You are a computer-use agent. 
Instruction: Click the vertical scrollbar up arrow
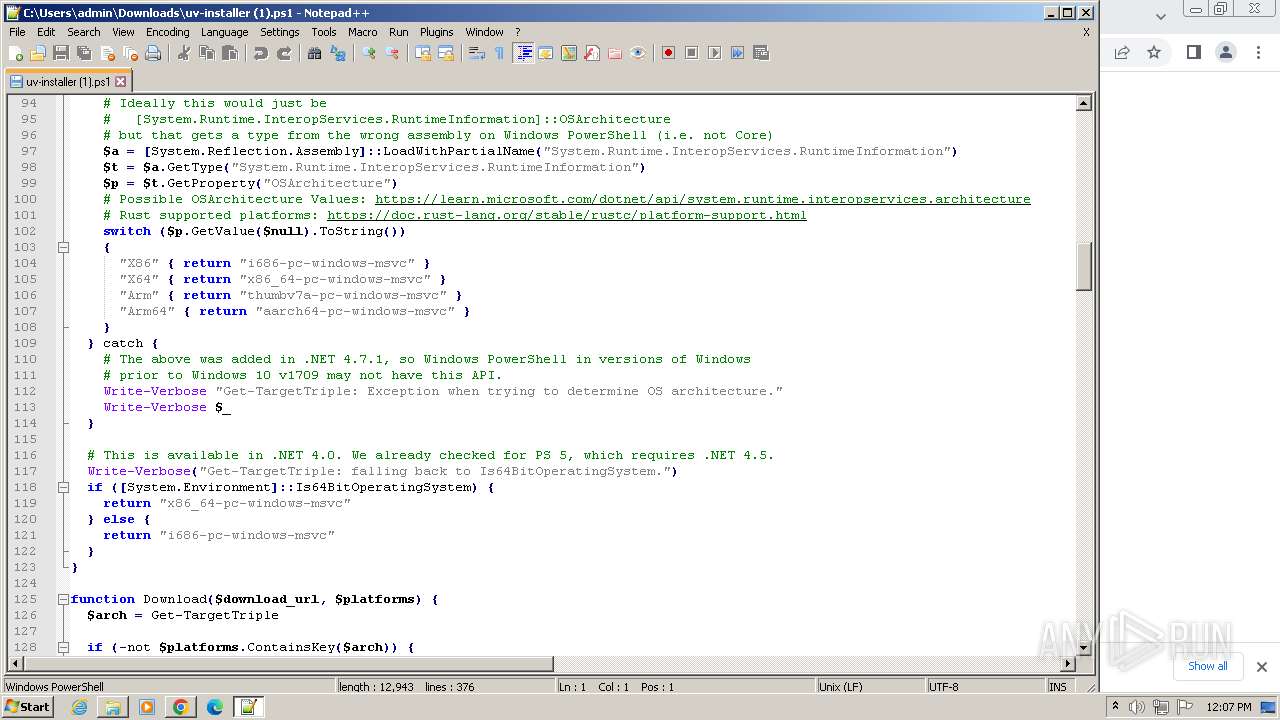click(1083, 103)
